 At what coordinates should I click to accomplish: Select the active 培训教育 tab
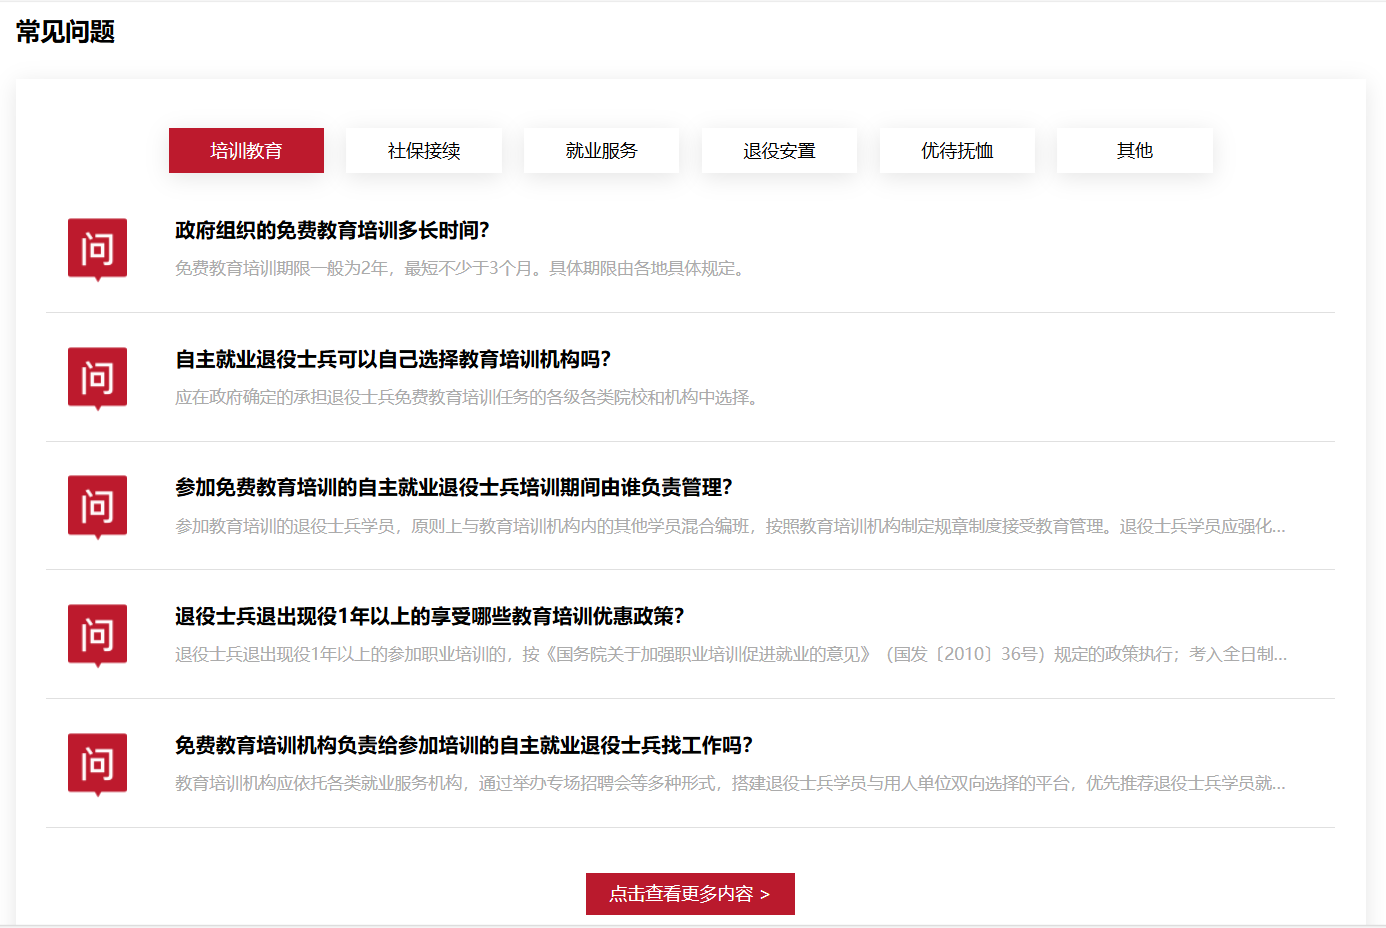(x=246, y=150)
